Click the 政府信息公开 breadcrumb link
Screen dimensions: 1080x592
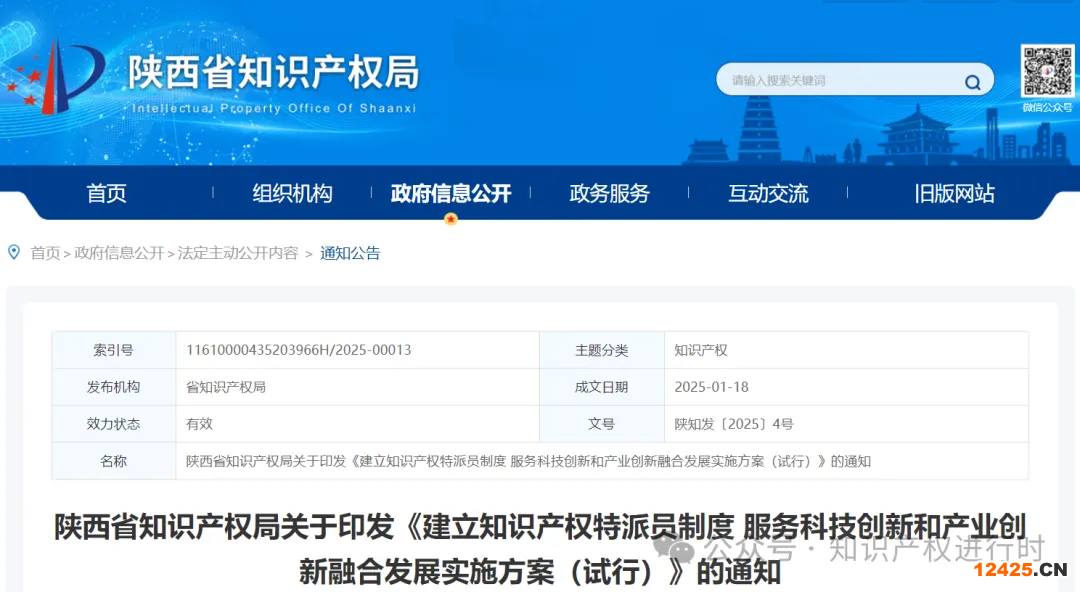[x=119, y=254]
